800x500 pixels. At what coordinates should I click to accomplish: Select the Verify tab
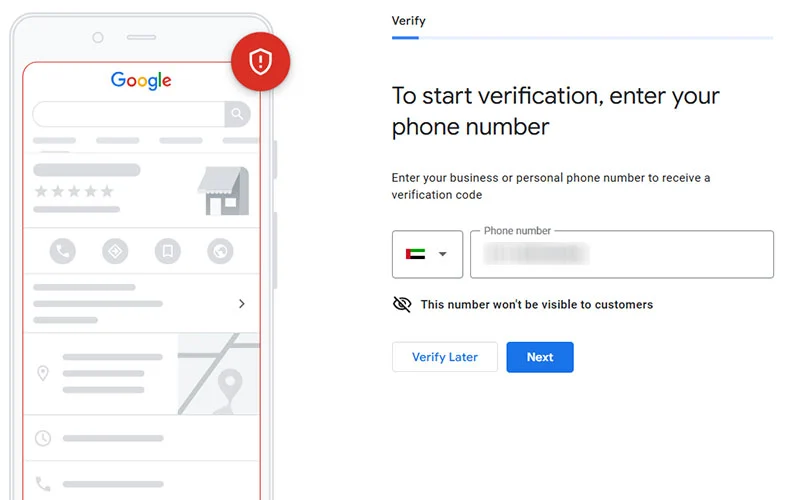pos(408,20)
